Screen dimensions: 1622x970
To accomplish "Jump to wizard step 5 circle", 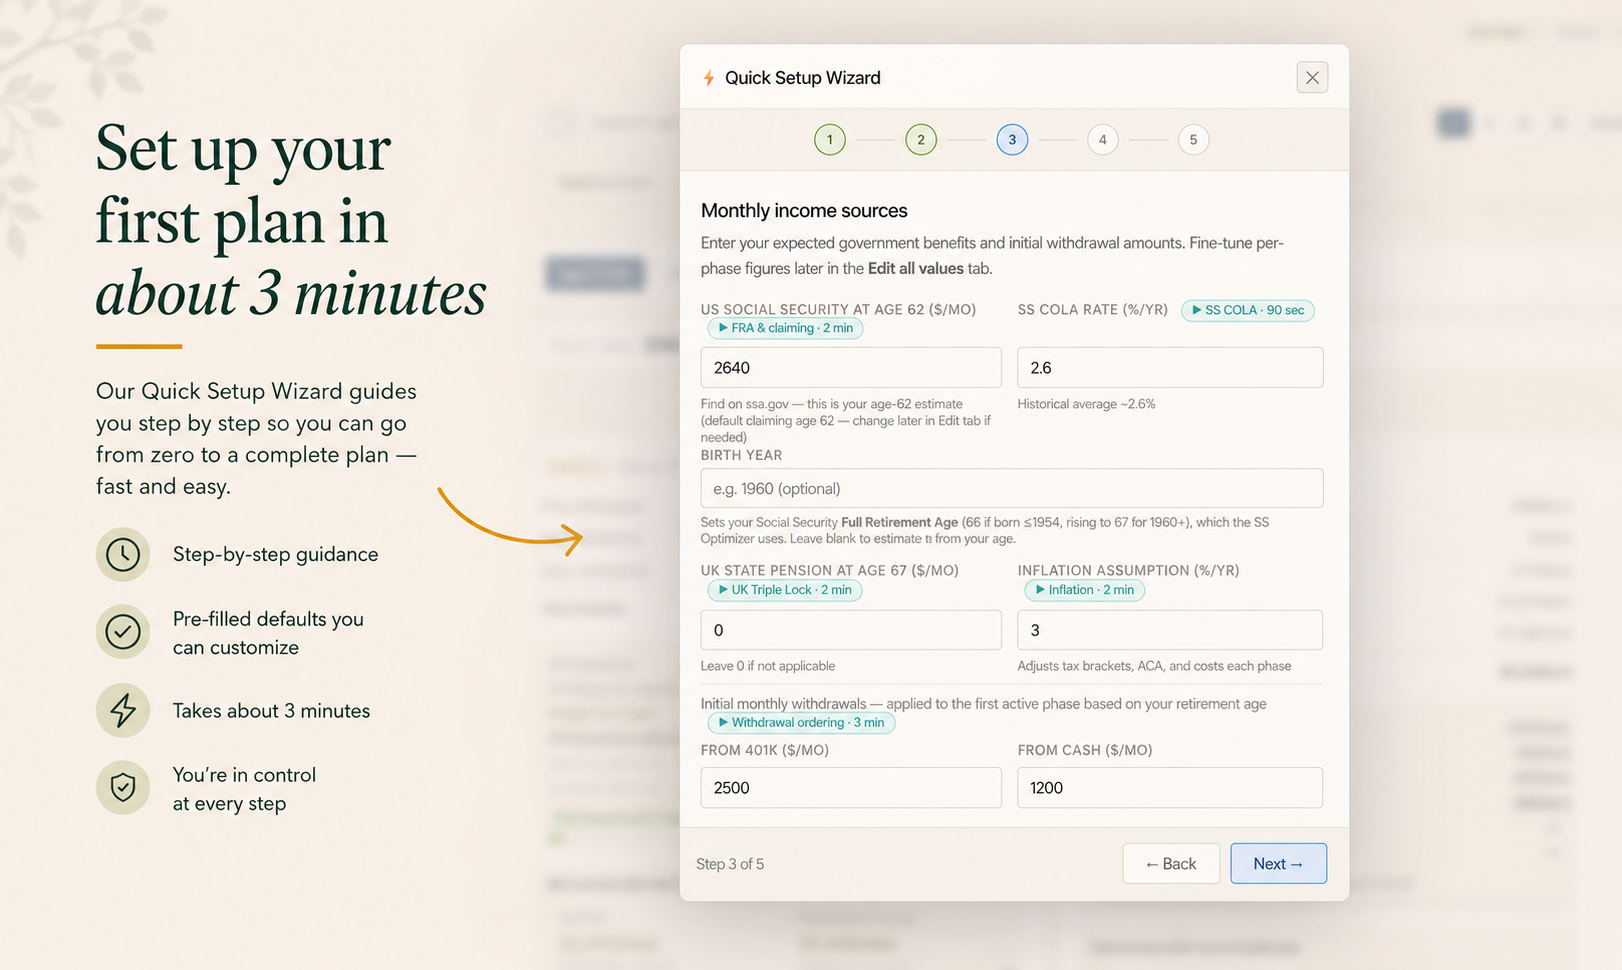I will click(x=1193, y=140).
